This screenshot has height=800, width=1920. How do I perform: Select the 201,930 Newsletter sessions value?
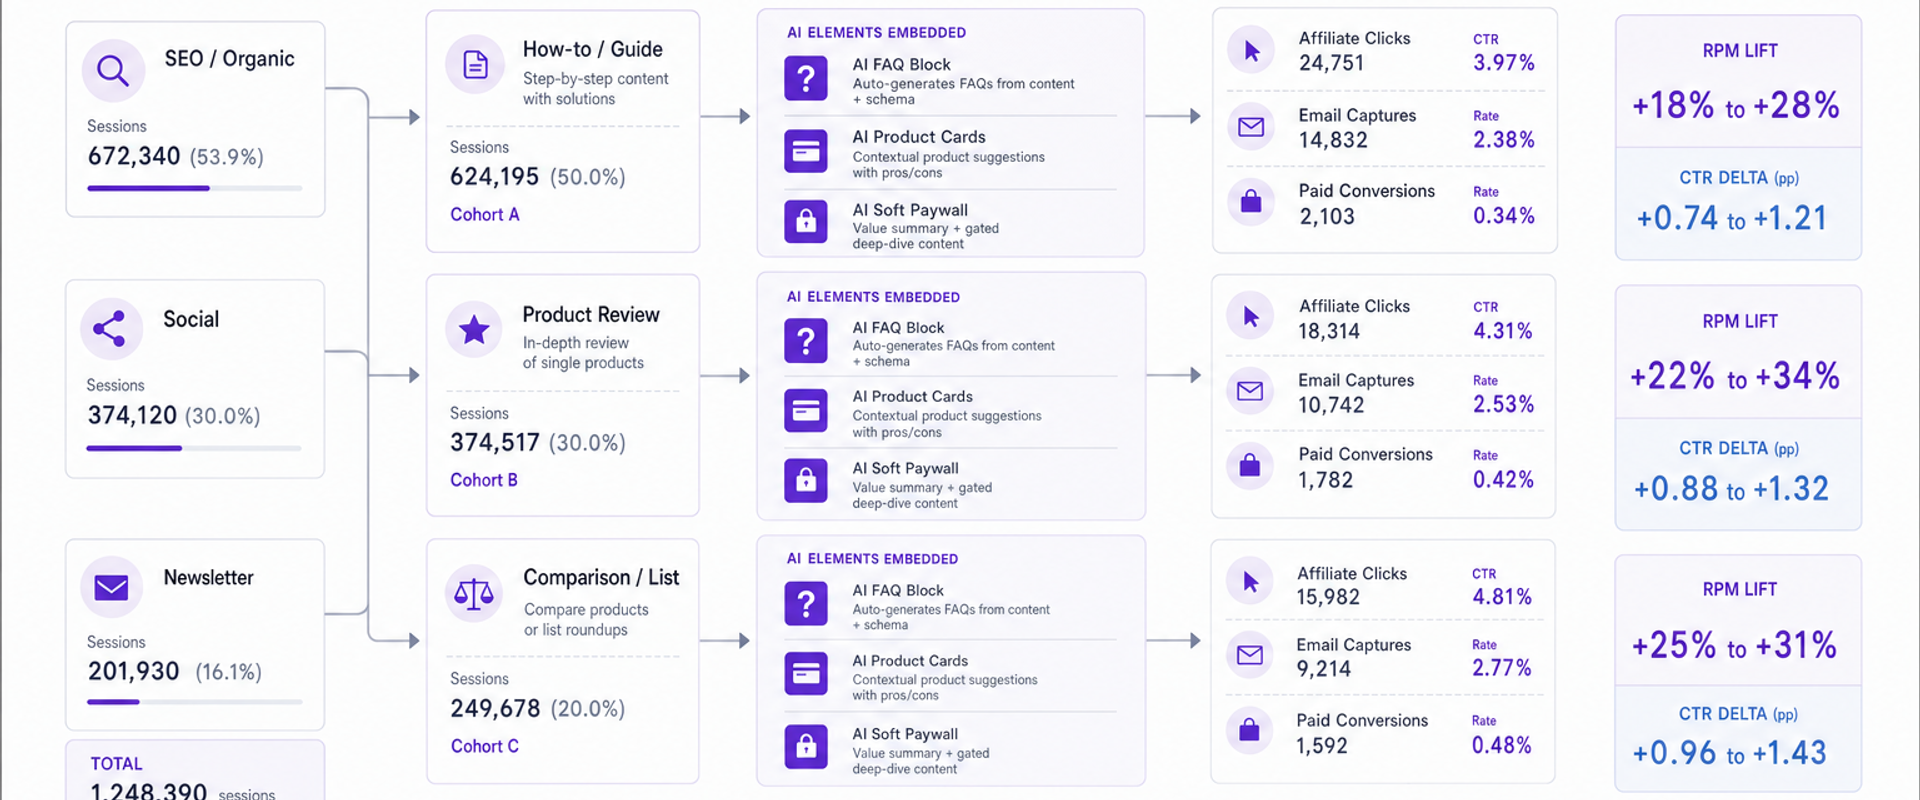tap(134, 671)
